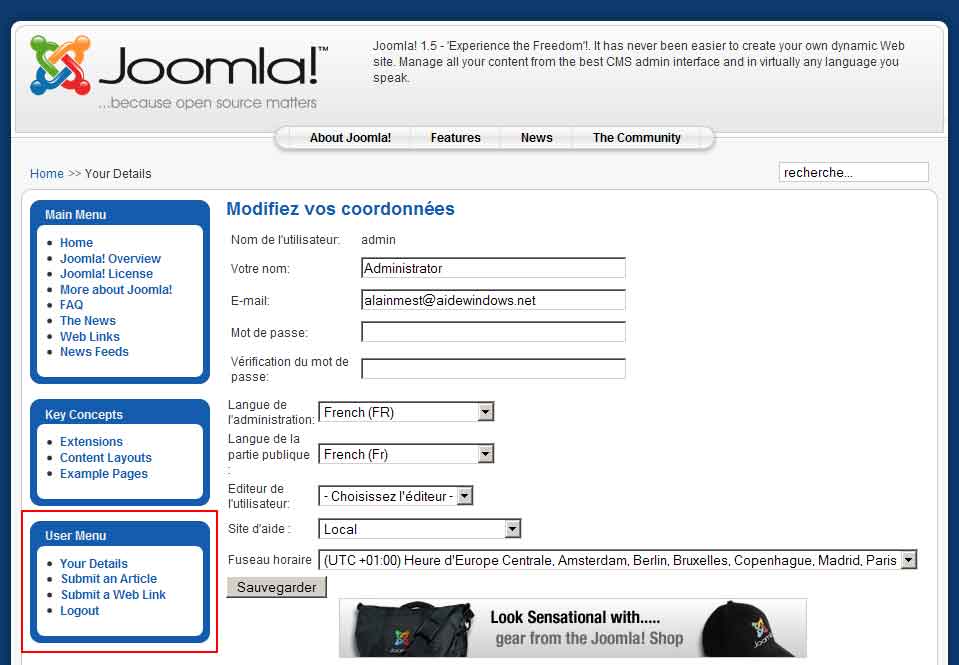Click the Mot de passe field
The width and height of the screenshot is (959, 665).
(493, 332)
